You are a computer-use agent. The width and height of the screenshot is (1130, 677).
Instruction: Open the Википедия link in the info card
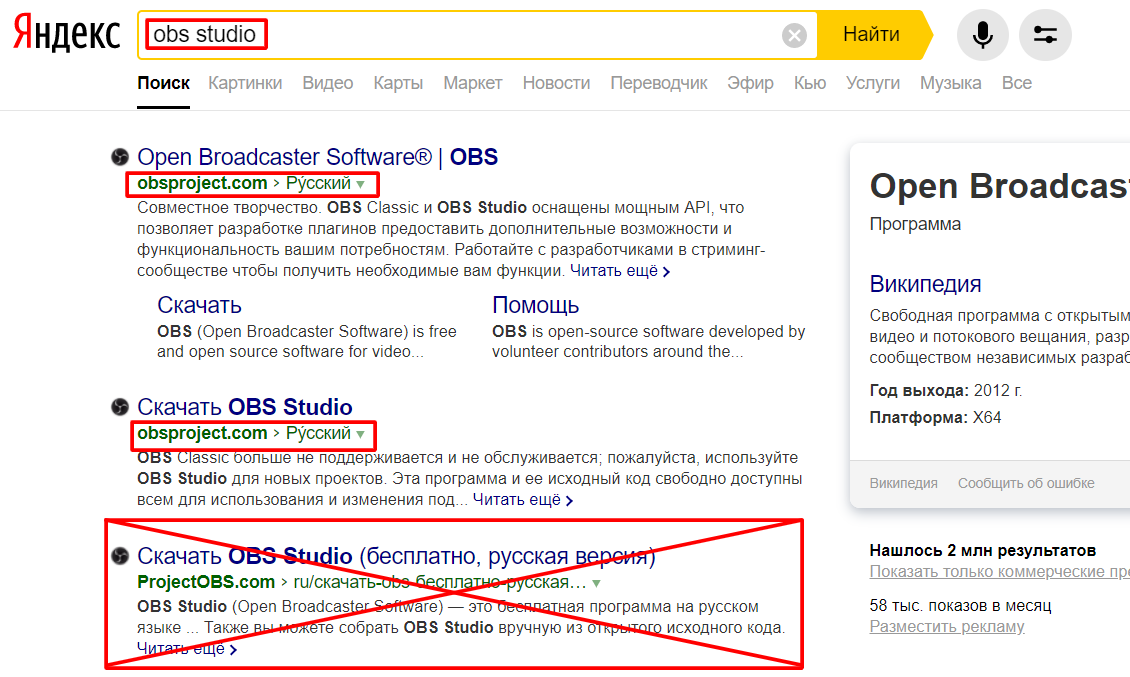[x=924, y=285]
